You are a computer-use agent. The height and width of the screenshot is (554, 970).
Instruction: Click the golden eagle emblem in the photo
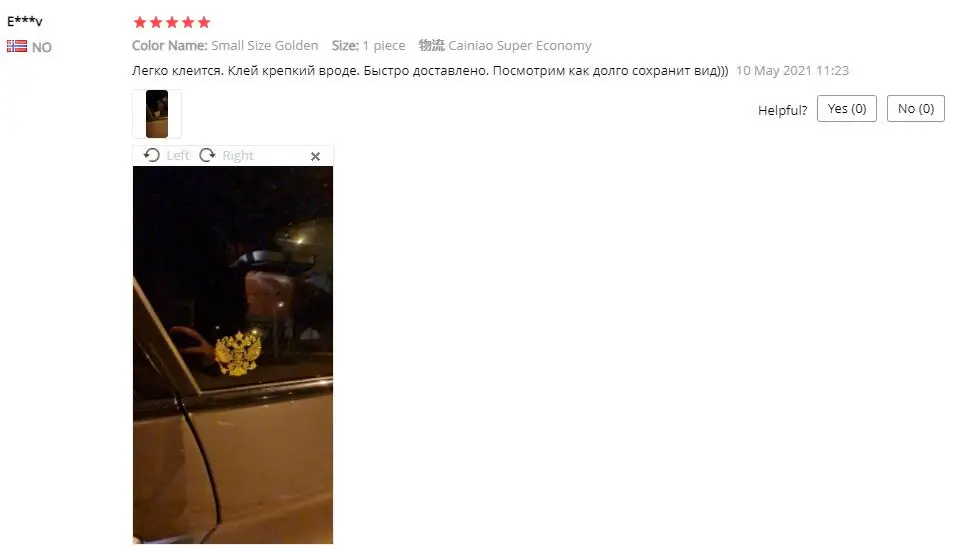tap(238, 353)
